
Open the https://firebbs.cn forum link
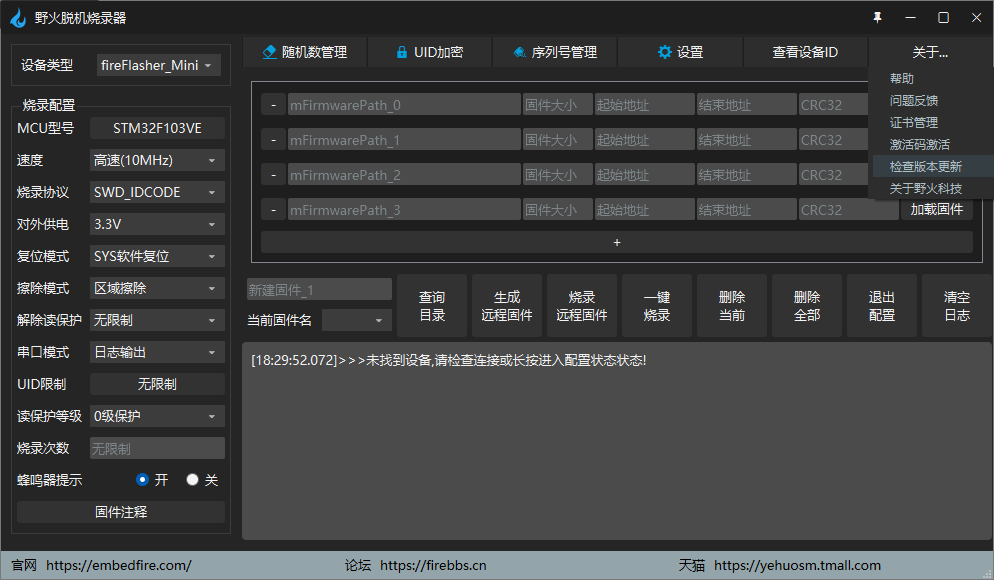point(433,565)
